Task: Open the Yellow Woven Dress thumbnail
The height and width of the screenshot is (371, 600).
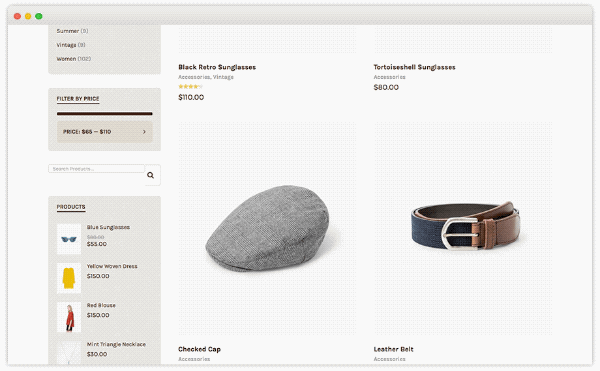Action: 69,278
